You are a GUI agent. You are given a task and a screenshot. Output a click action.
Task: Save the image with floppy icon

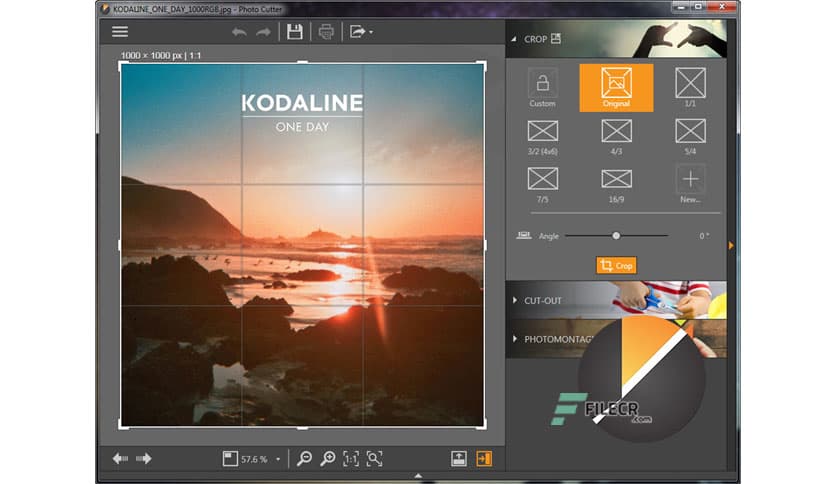pyautogui.click(x=295, y=32)
